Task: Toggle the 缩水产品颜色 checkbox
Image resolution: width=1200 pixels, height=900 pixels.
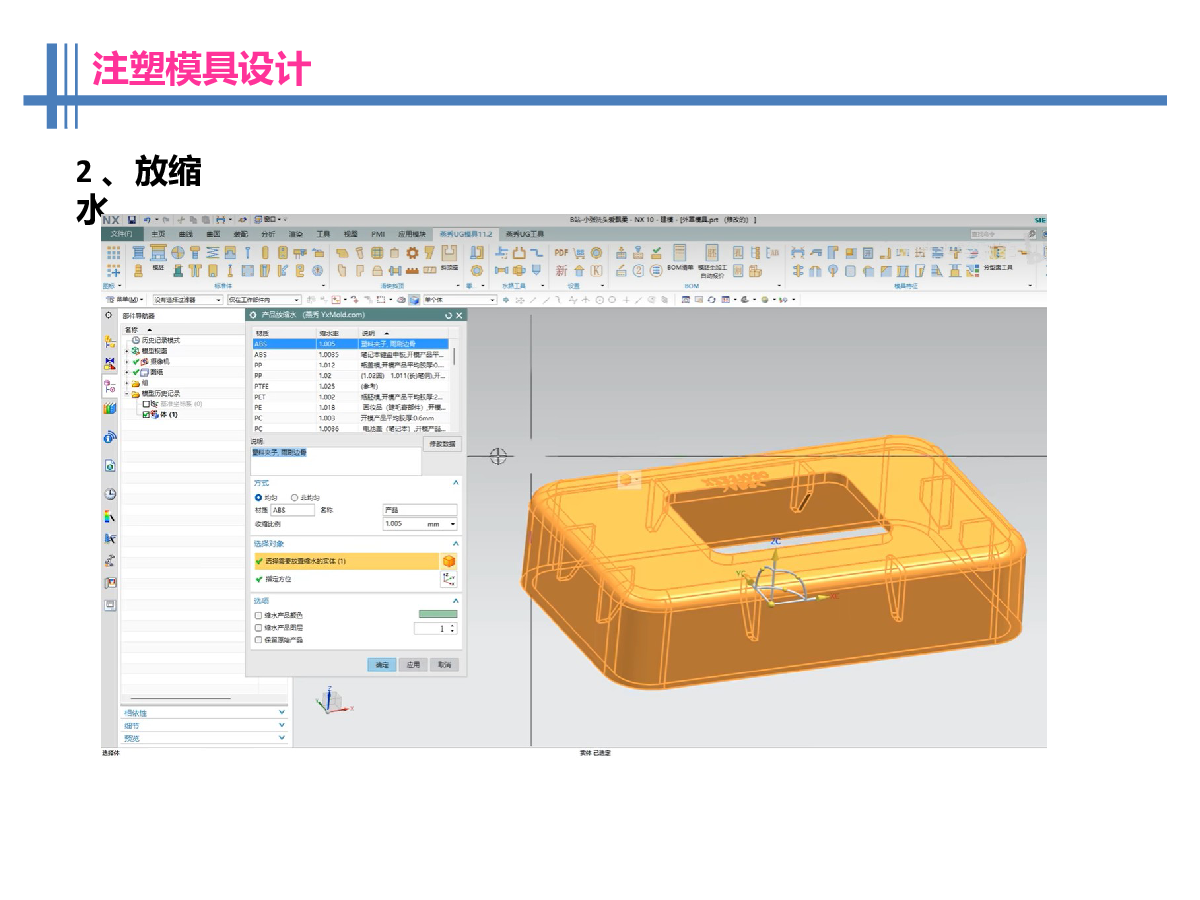Action: click(259, 615)
